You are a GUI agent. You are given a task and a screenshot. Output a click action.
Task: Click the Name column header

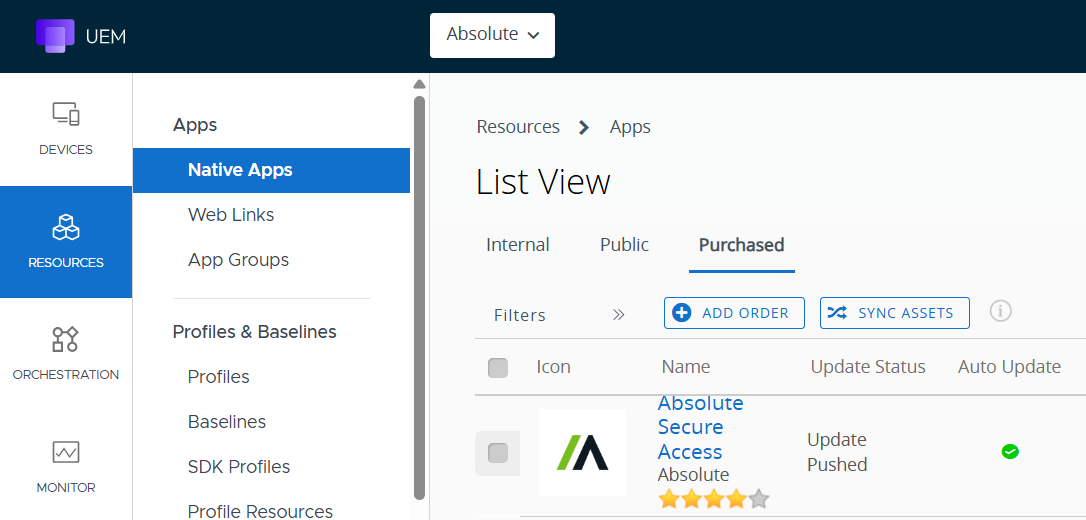coord(686,367)
